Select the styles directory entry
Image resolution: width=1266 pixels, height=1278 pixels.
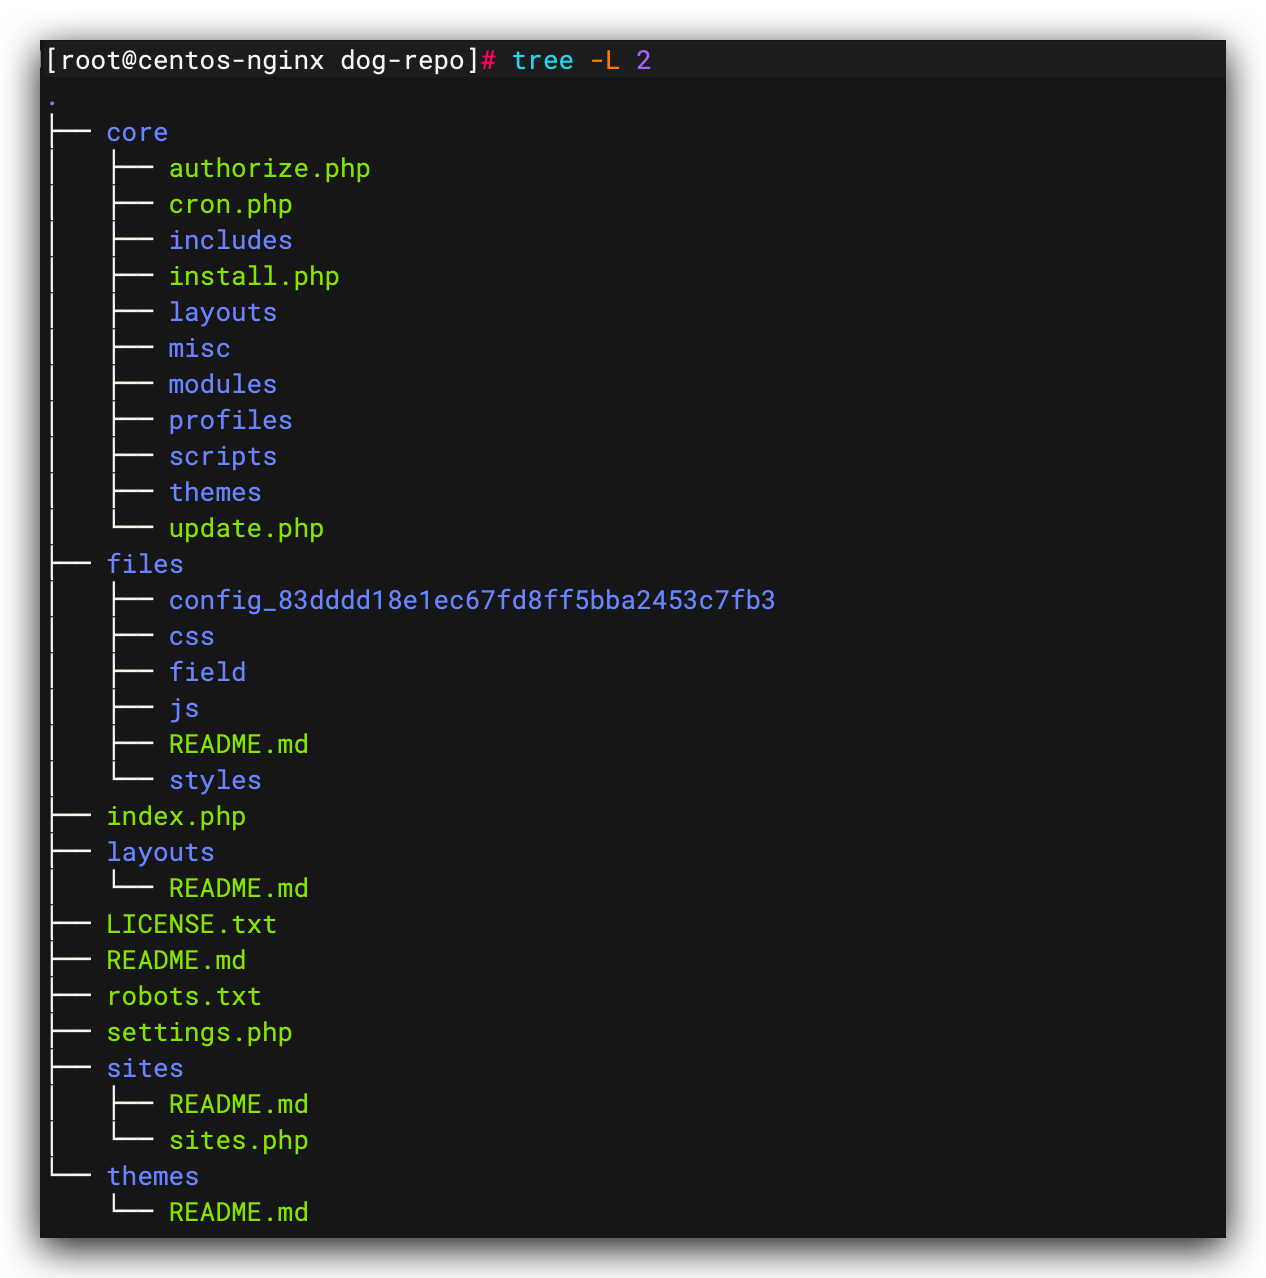215,781
